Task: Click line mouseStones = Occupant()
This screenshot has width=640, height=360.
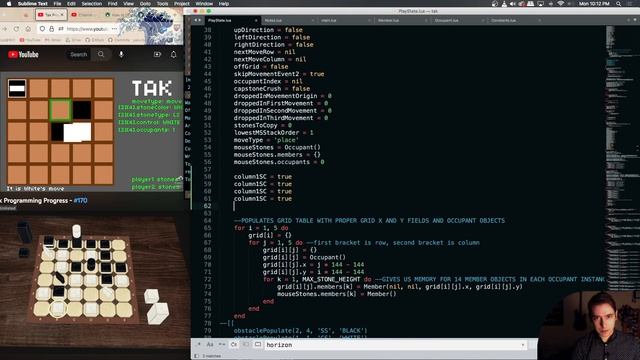Action: (277, 147)
